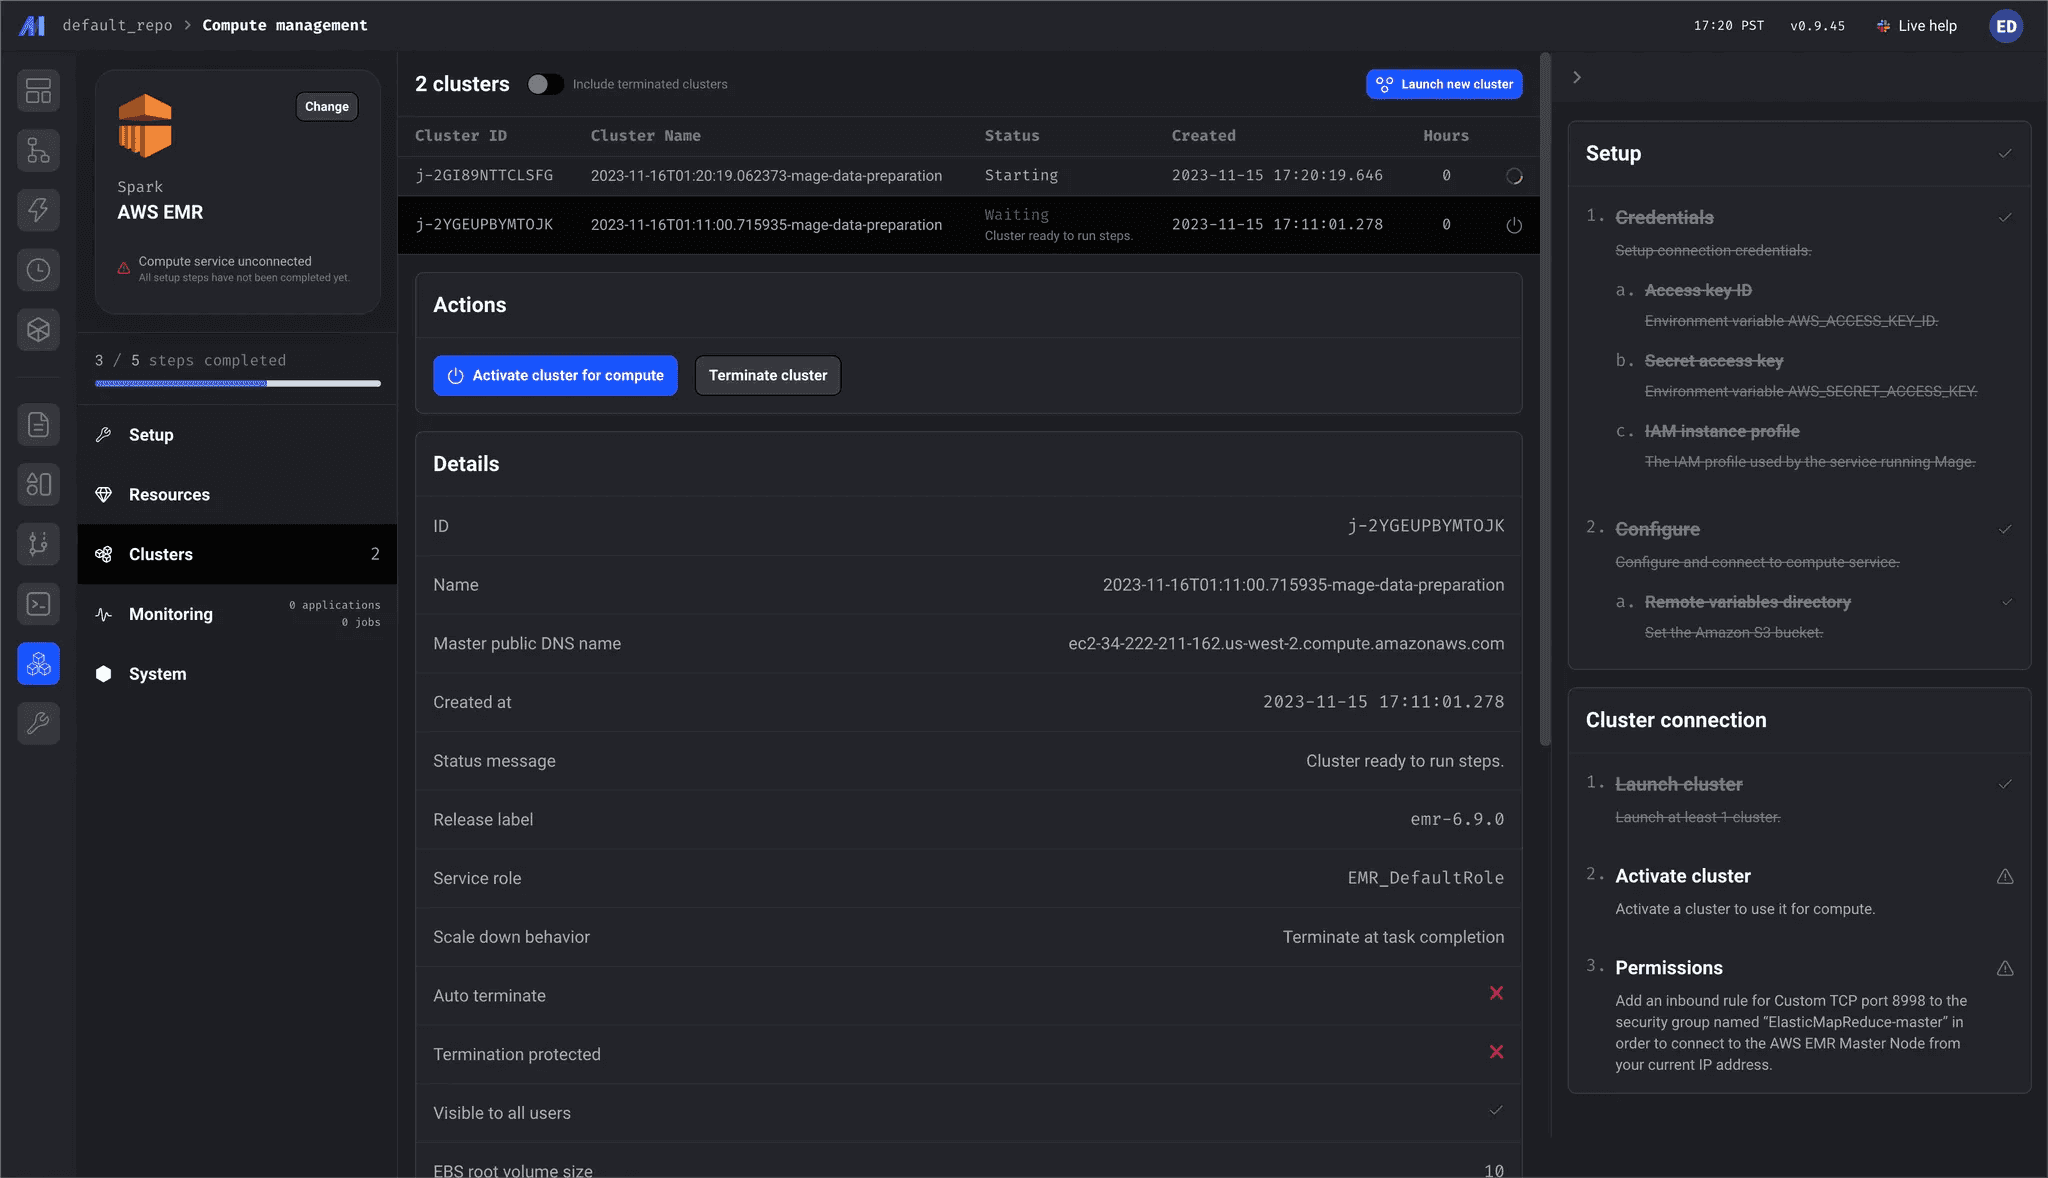Open the dashboard grid icon in sidebar
Image resolution: width=2048 pixels, height=1178 pixels.
click(38, 91)
